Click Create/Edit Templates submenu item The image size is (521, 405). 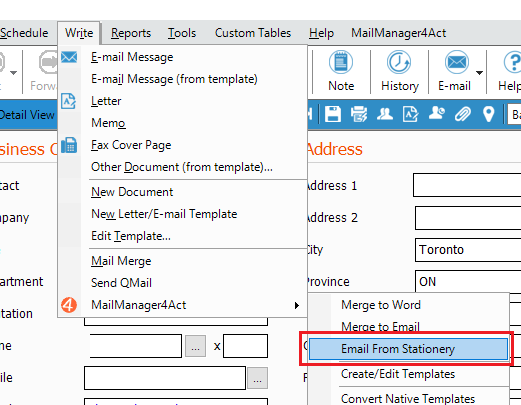point(398,374)
